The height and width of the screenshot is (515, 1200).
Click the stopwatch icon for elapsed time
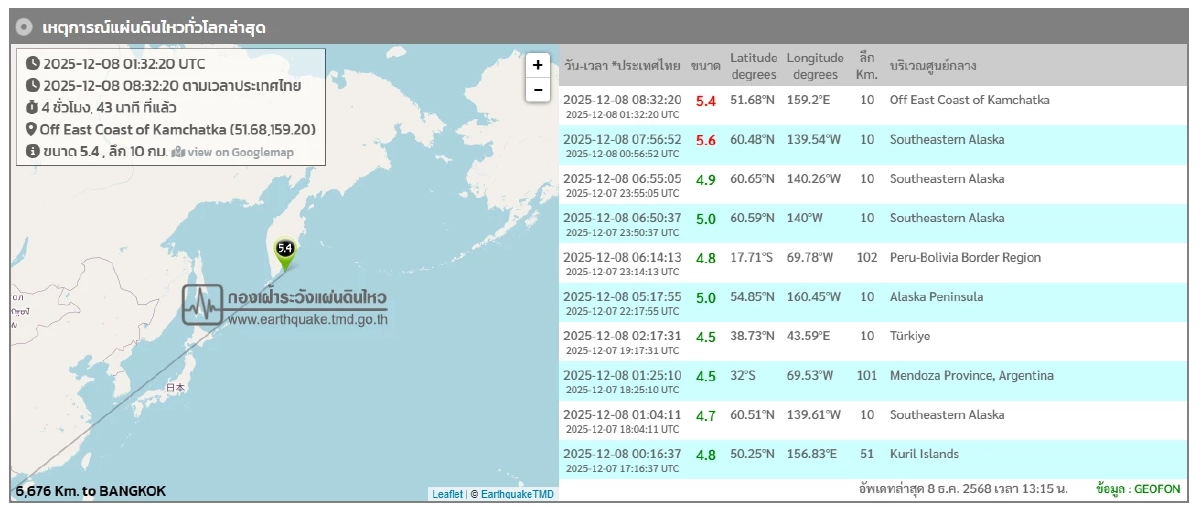[x=33, y=107]
